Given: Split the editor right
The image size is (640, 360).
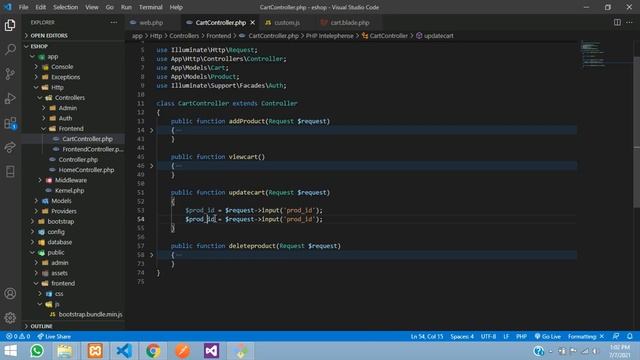Looking at the screenshot, I should point(617,22).
